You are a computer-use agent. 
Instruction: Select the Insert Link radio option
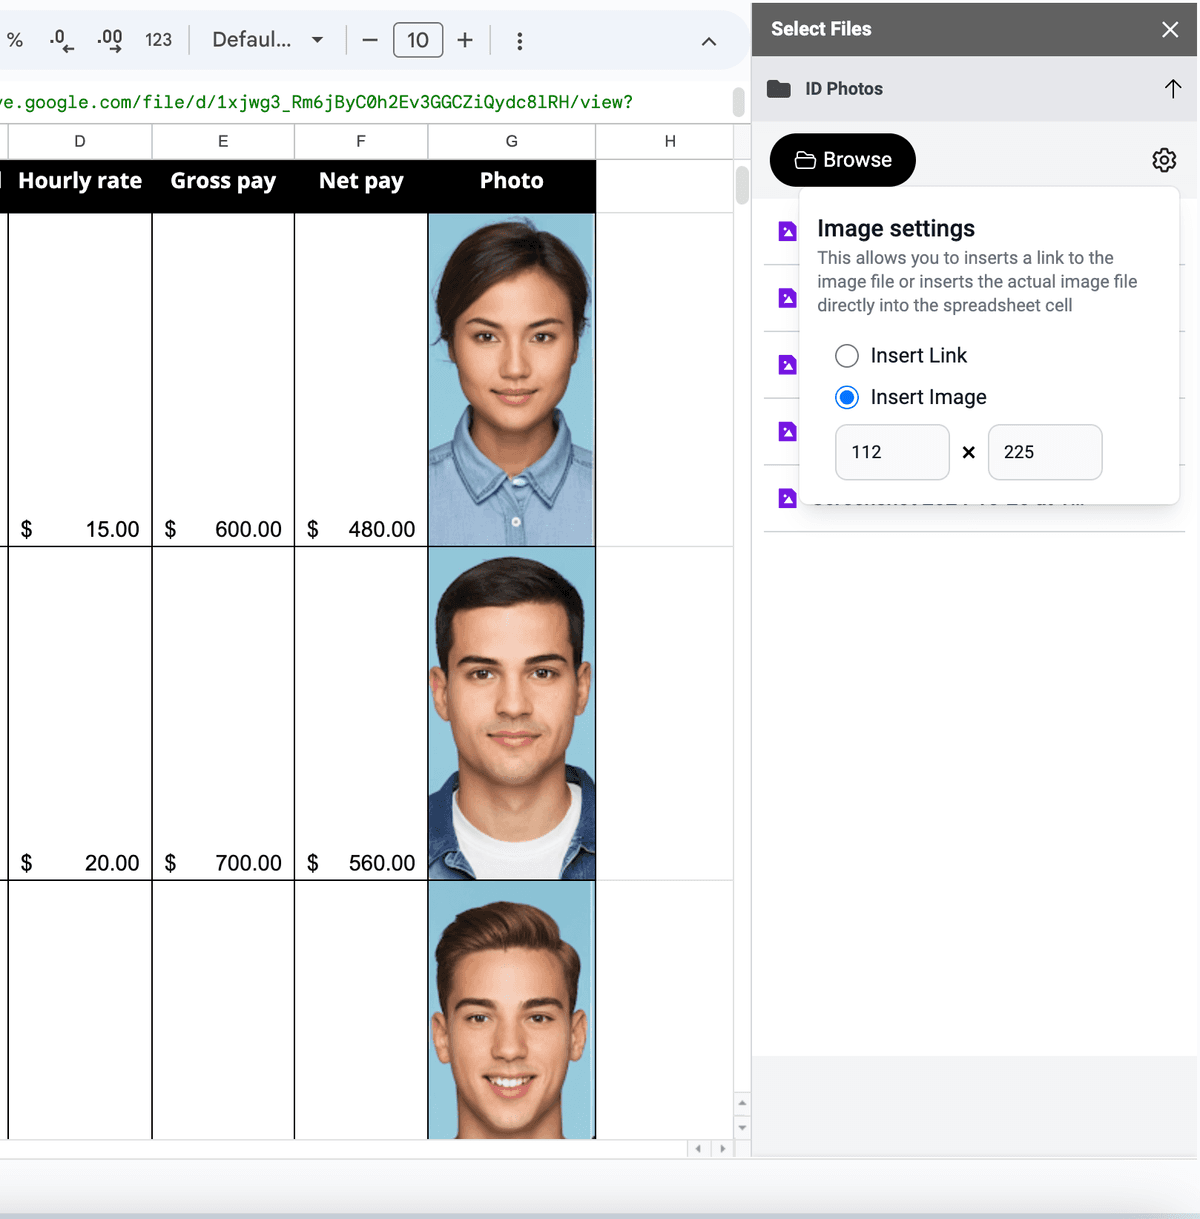pos(847,356)
